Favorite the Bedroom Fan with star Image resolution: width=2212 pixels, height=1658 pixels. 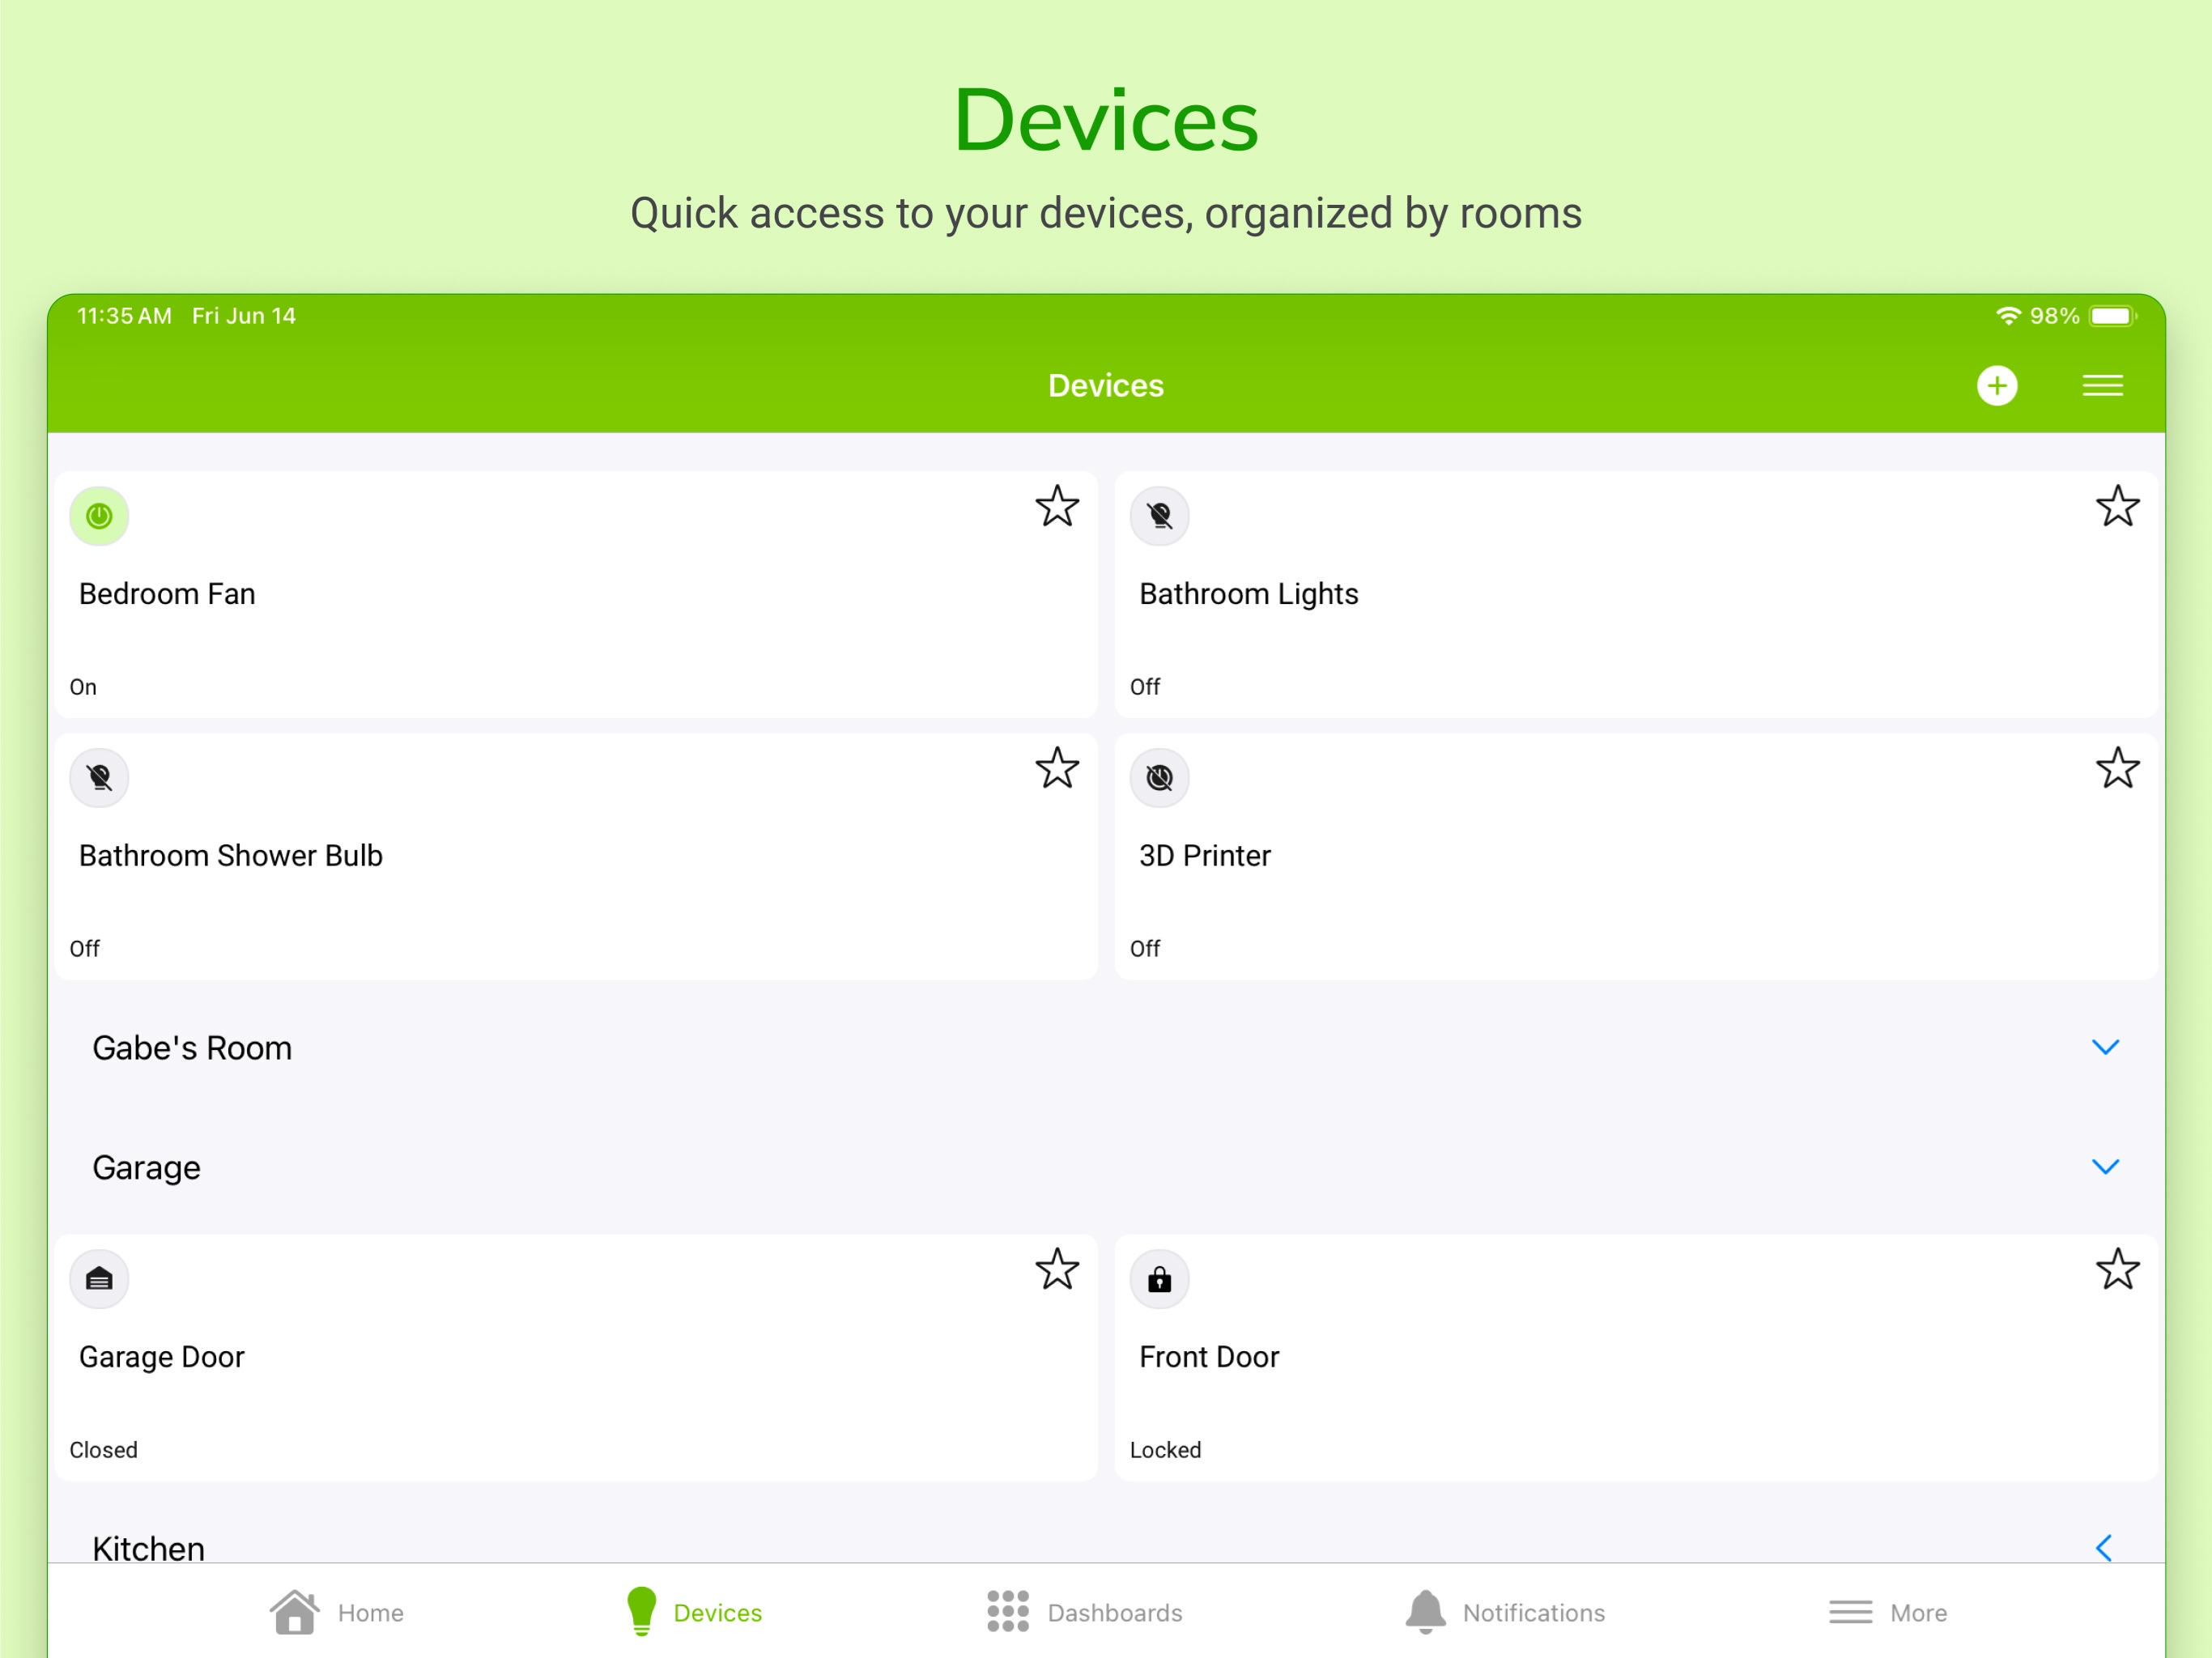(1057, 506)
